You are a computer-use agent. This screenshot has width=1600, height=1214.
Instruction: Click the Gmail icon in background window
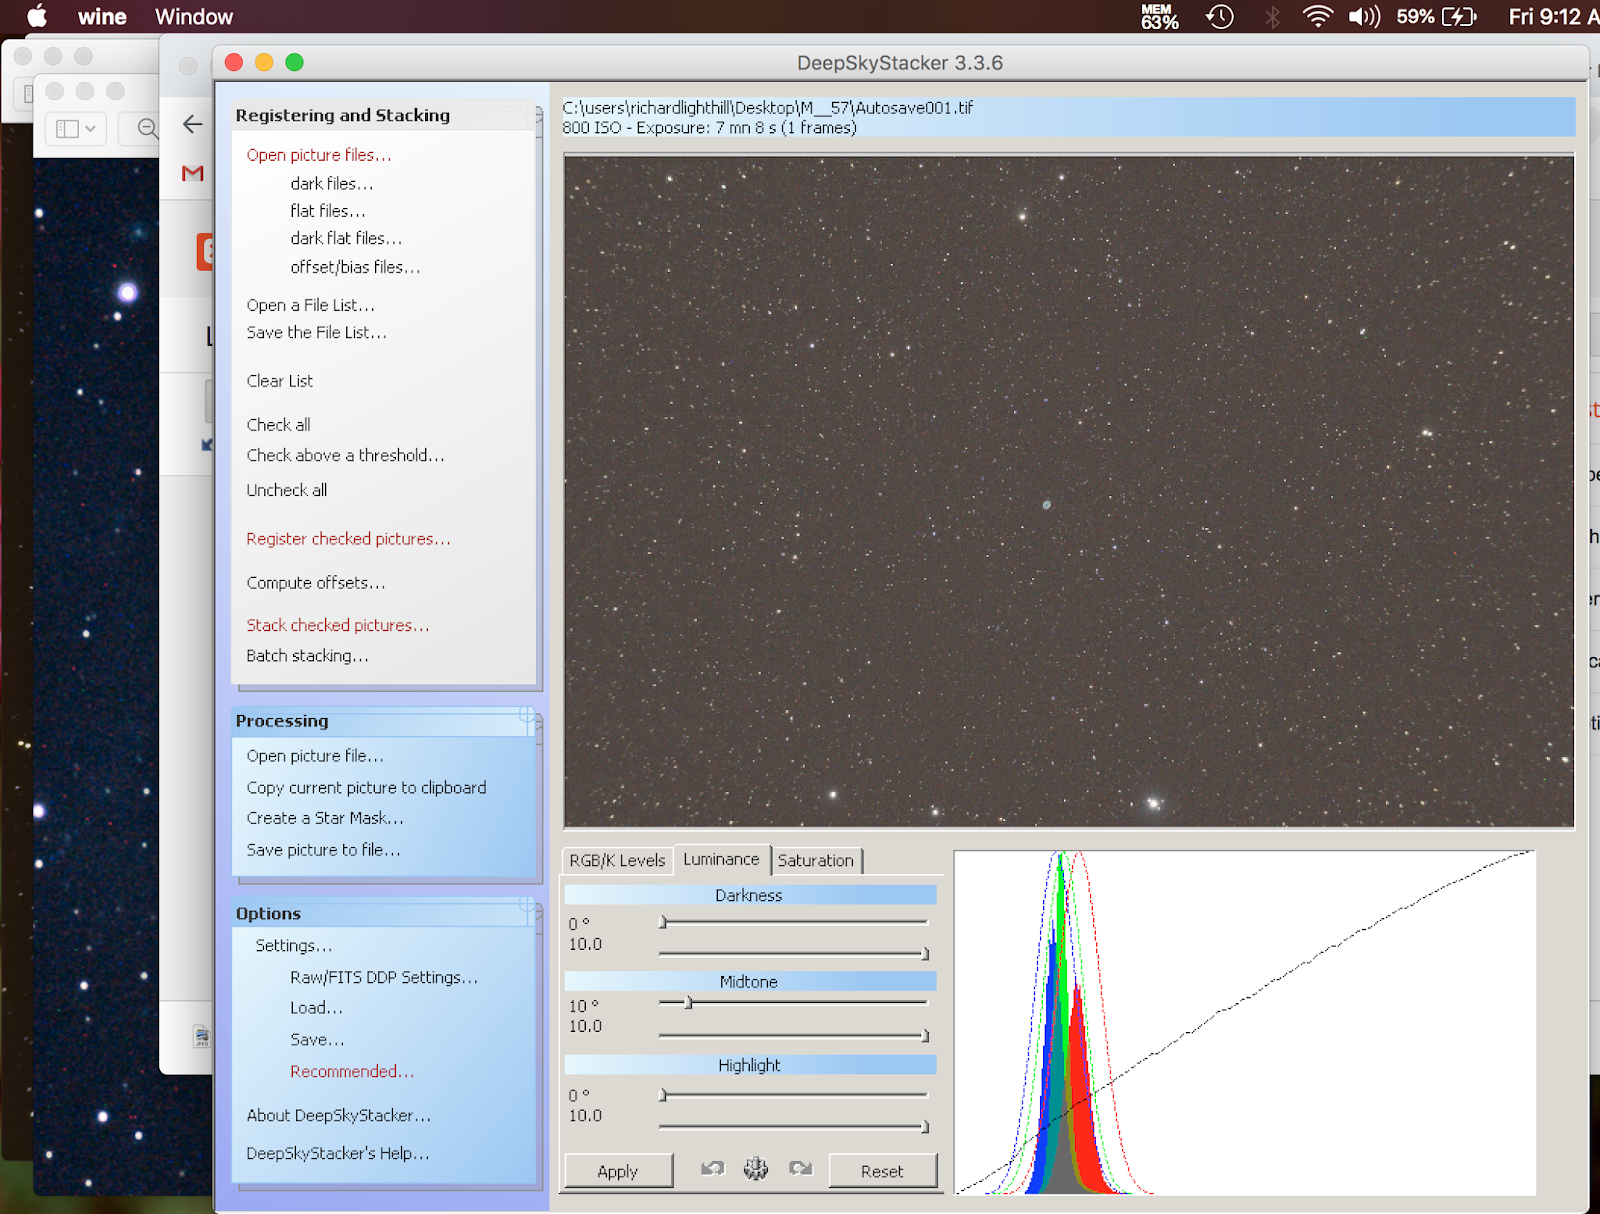coord(193,174)
